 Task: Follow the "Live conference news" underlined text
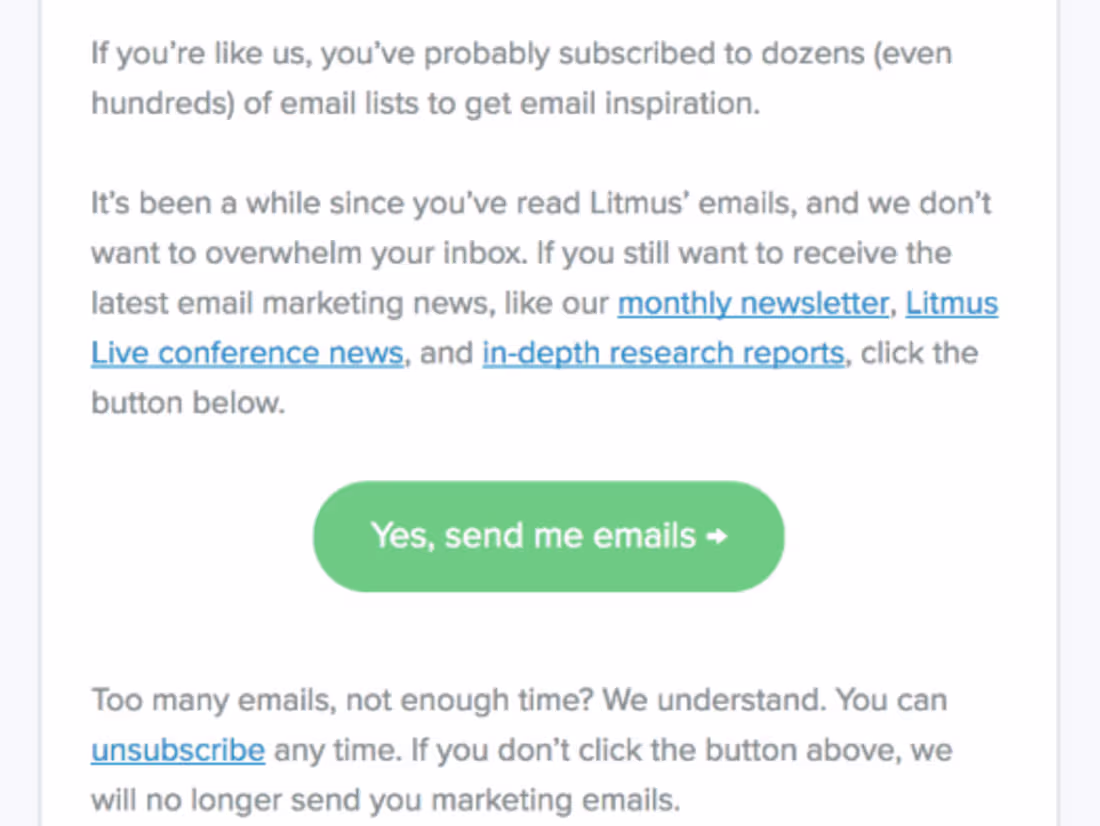pyautogui.click(x=248, y=353)
